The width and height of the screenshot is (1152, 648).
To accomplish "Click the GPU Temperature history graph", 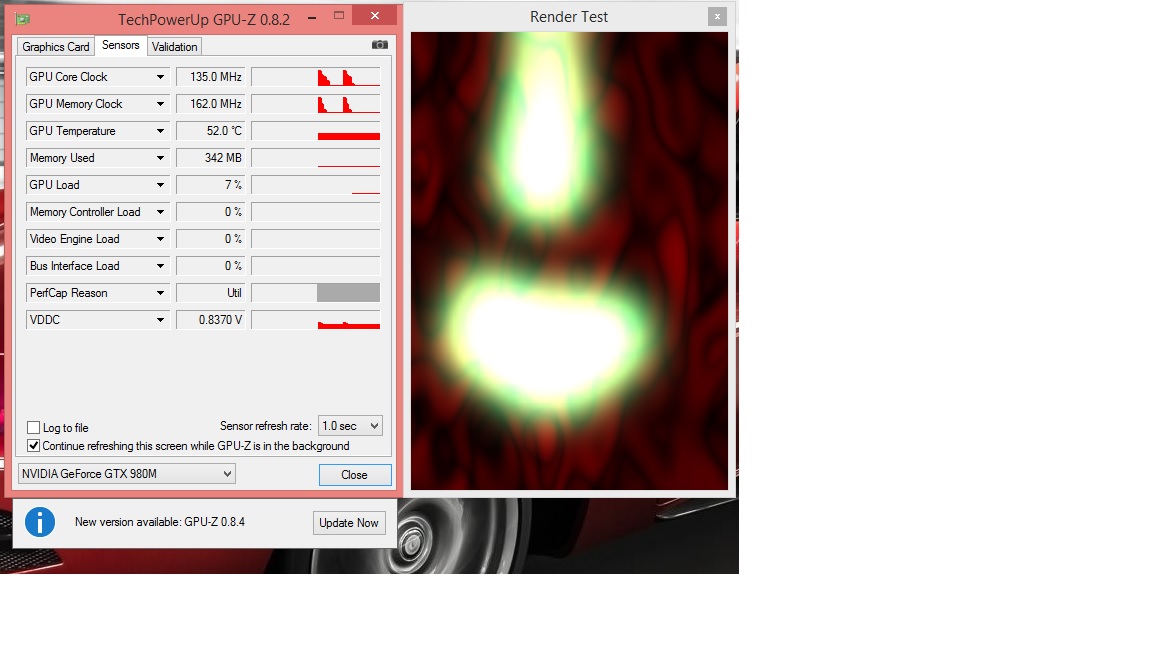I will (316, 131).
